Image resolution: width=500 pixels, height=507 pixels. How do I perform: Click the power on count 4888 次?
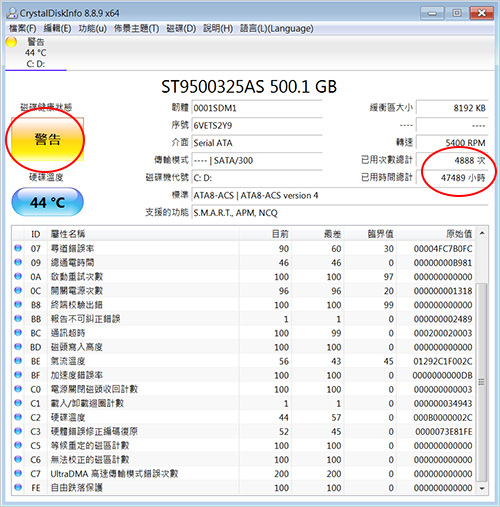(x=452, y=160)
